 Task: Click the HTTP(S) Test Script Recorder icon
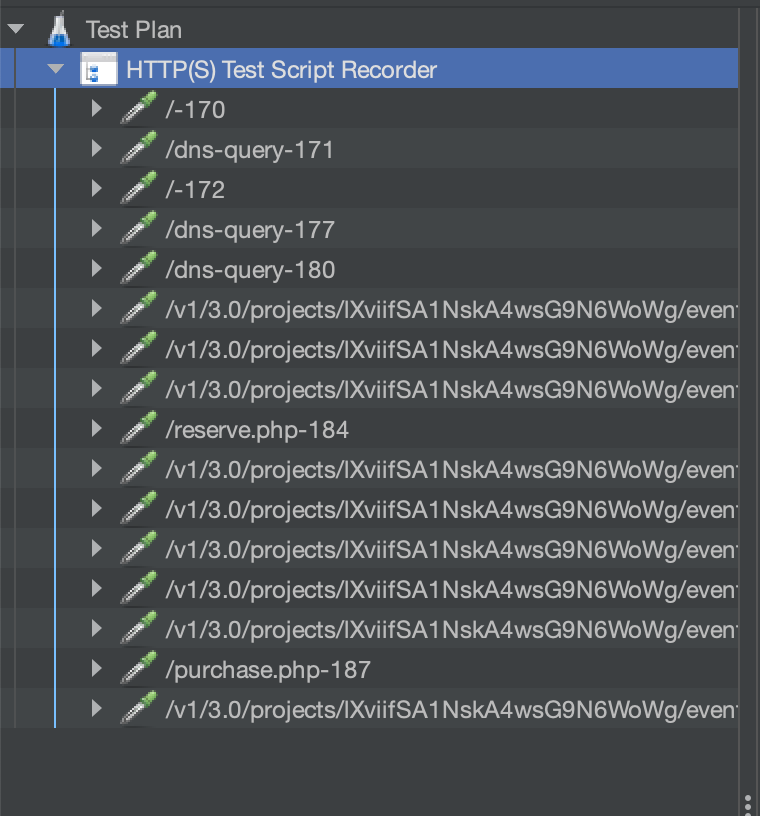[99, 70]
